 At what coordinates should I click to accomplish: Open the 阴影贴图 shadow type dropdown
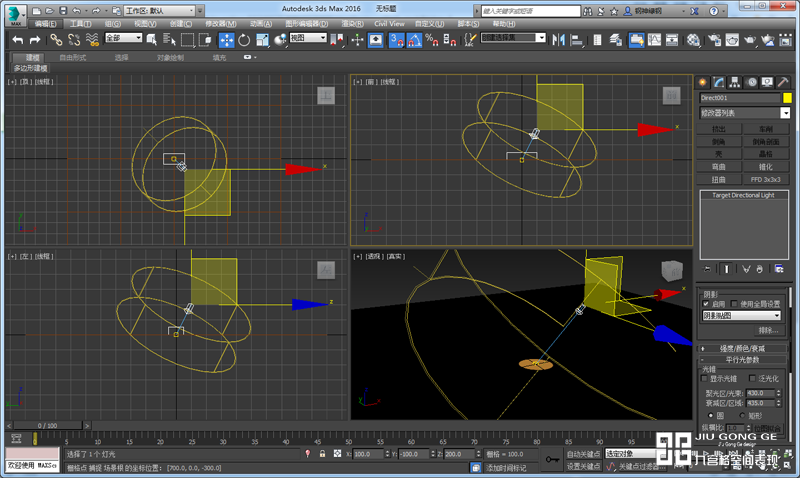coord(741,315)
